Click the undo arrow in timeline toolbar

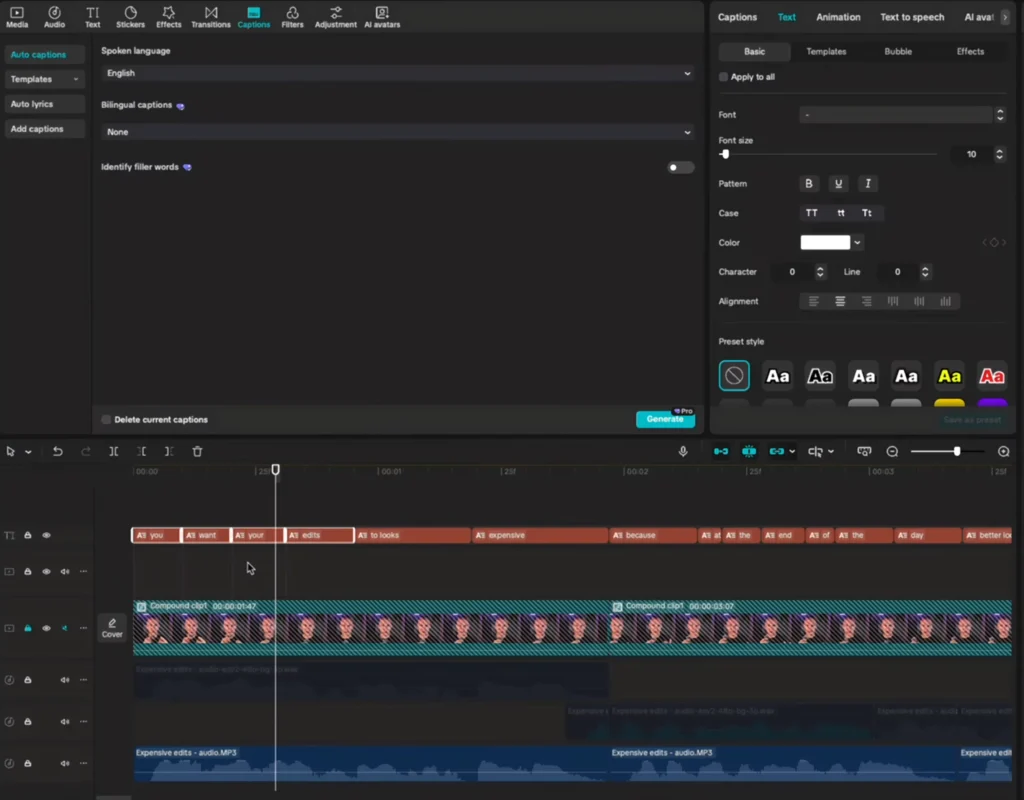57,452
